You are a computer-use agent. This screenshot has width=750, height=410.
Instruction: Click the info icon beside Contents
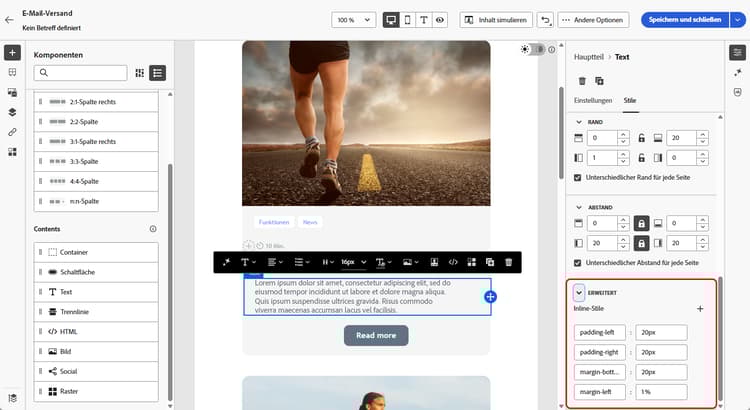(153, 229)
